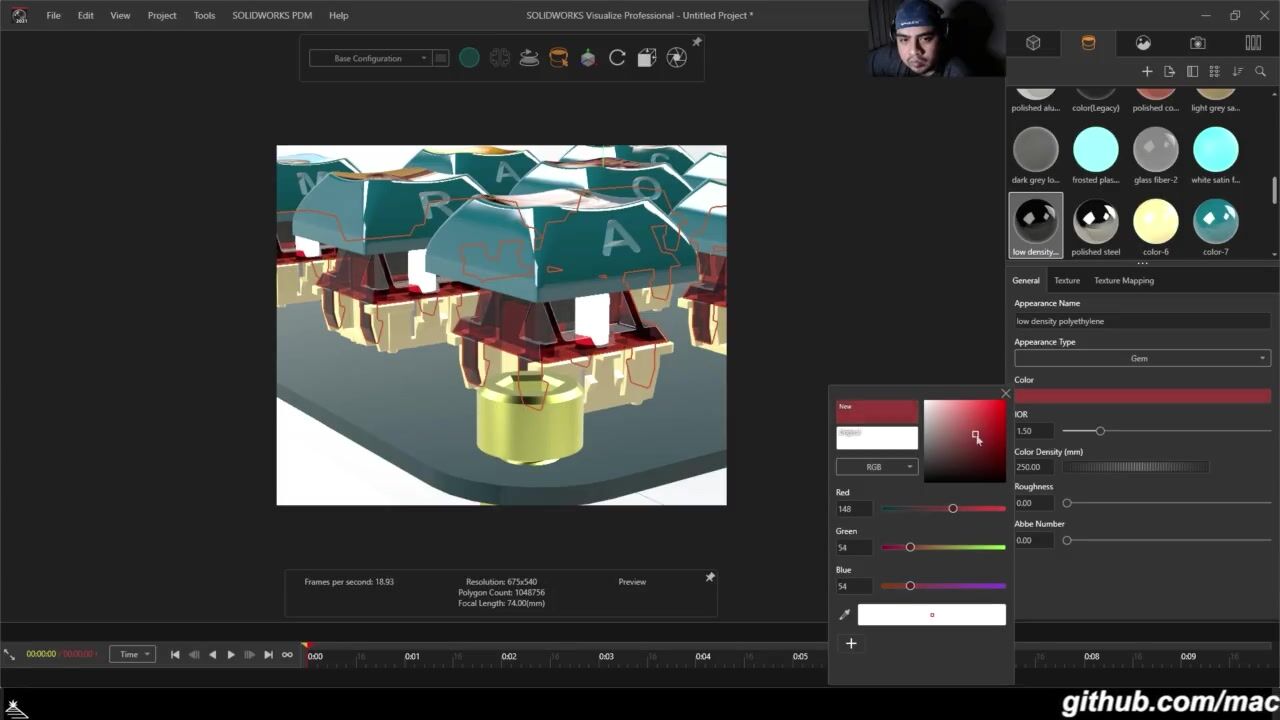Open the Models tab cube icon
Screen dimensions: 1280x720
point(1033,43)
